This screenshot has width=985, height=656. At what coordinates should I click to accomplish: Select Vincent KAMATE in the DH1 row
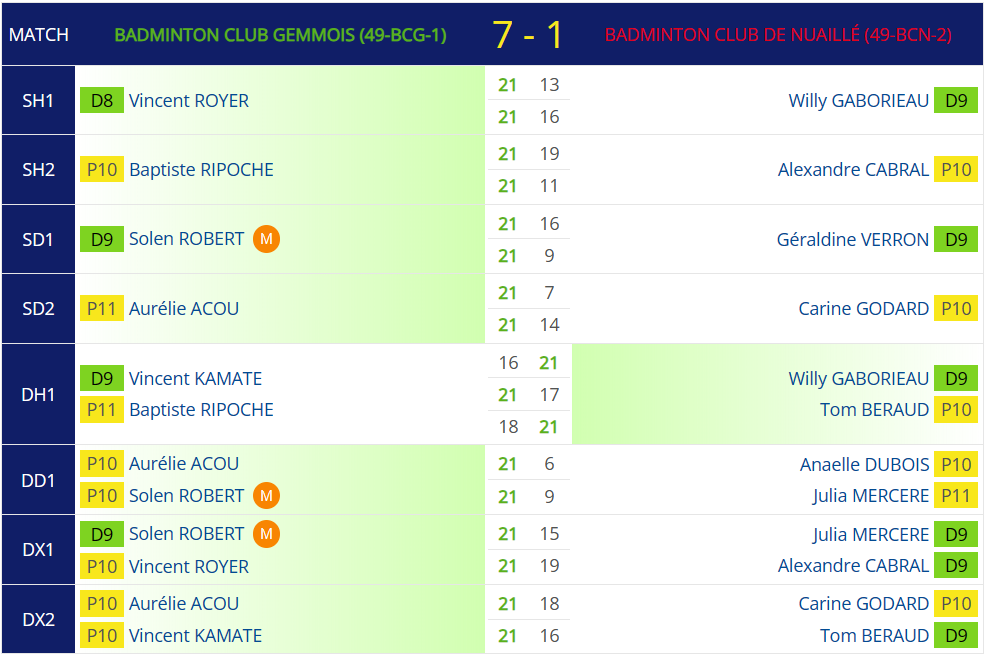click(195, 378)
